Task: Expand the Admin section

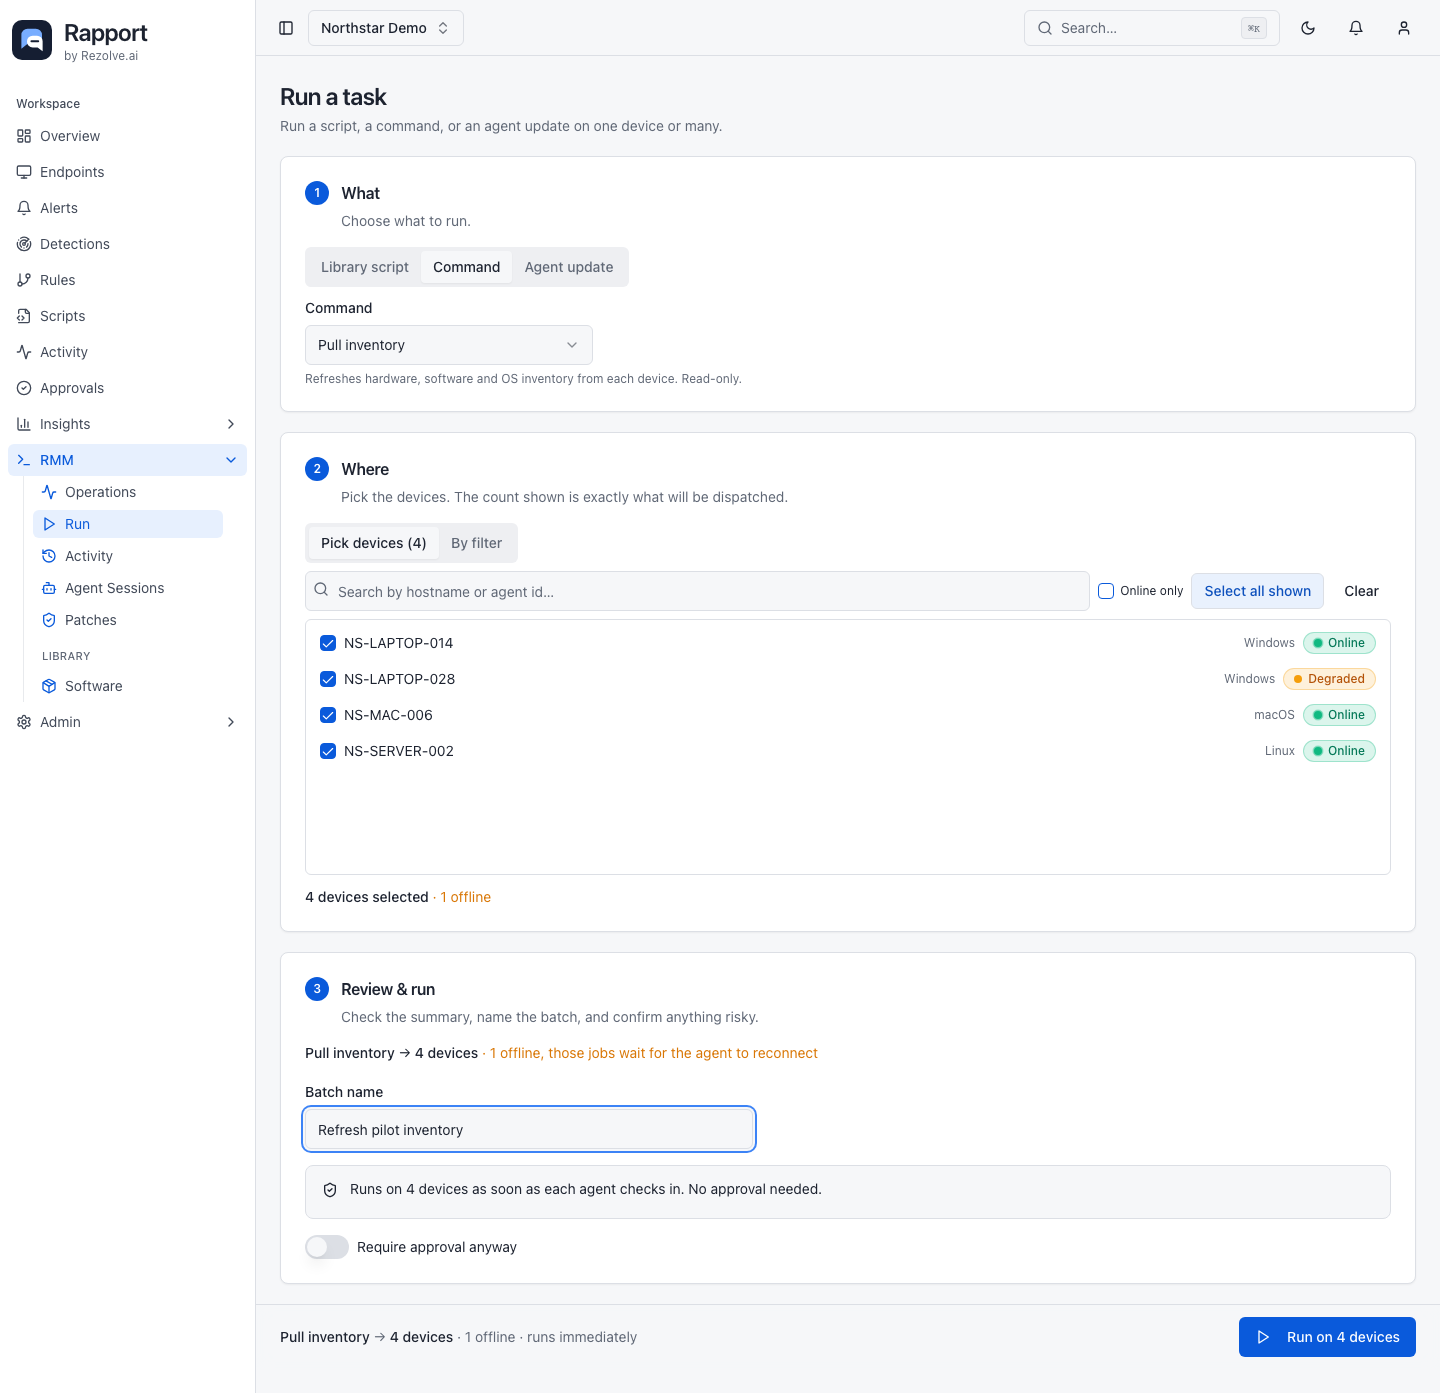Action: point(127,722)
